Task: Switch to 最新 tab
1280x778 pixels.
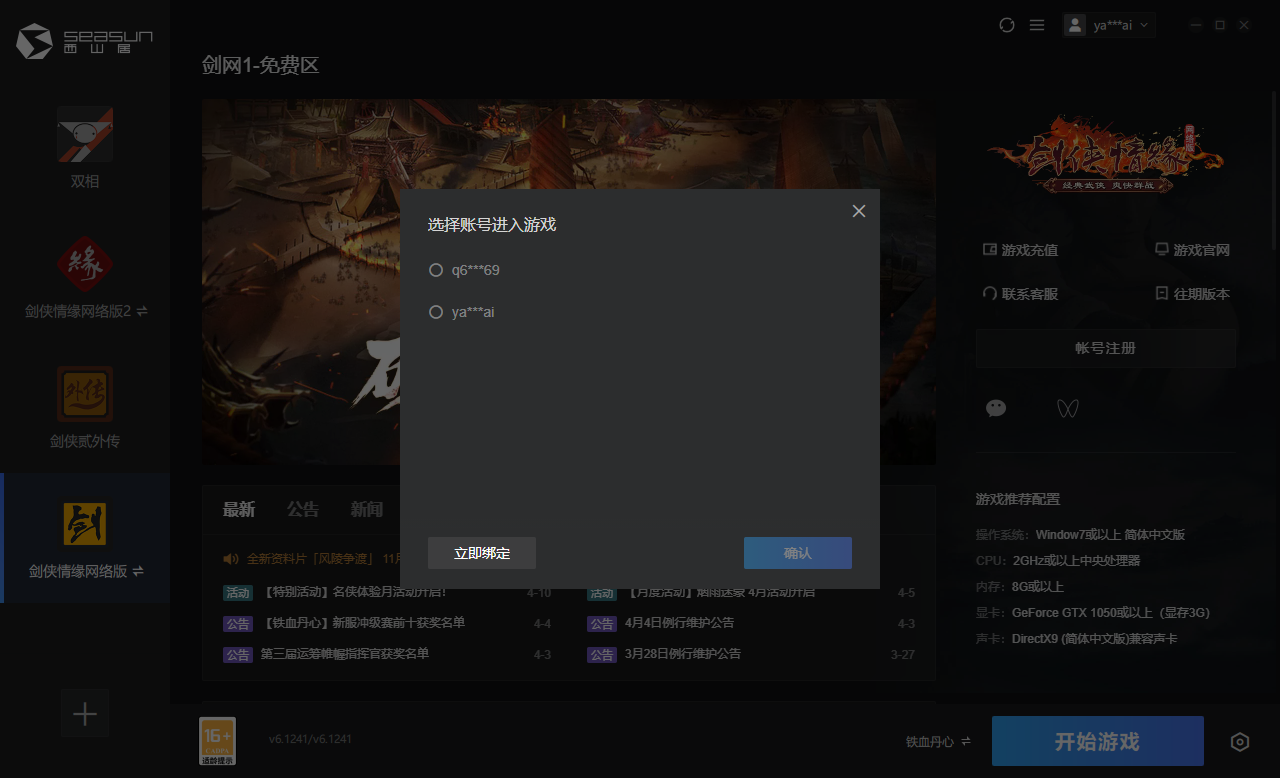Action: (x=239, y=510)
